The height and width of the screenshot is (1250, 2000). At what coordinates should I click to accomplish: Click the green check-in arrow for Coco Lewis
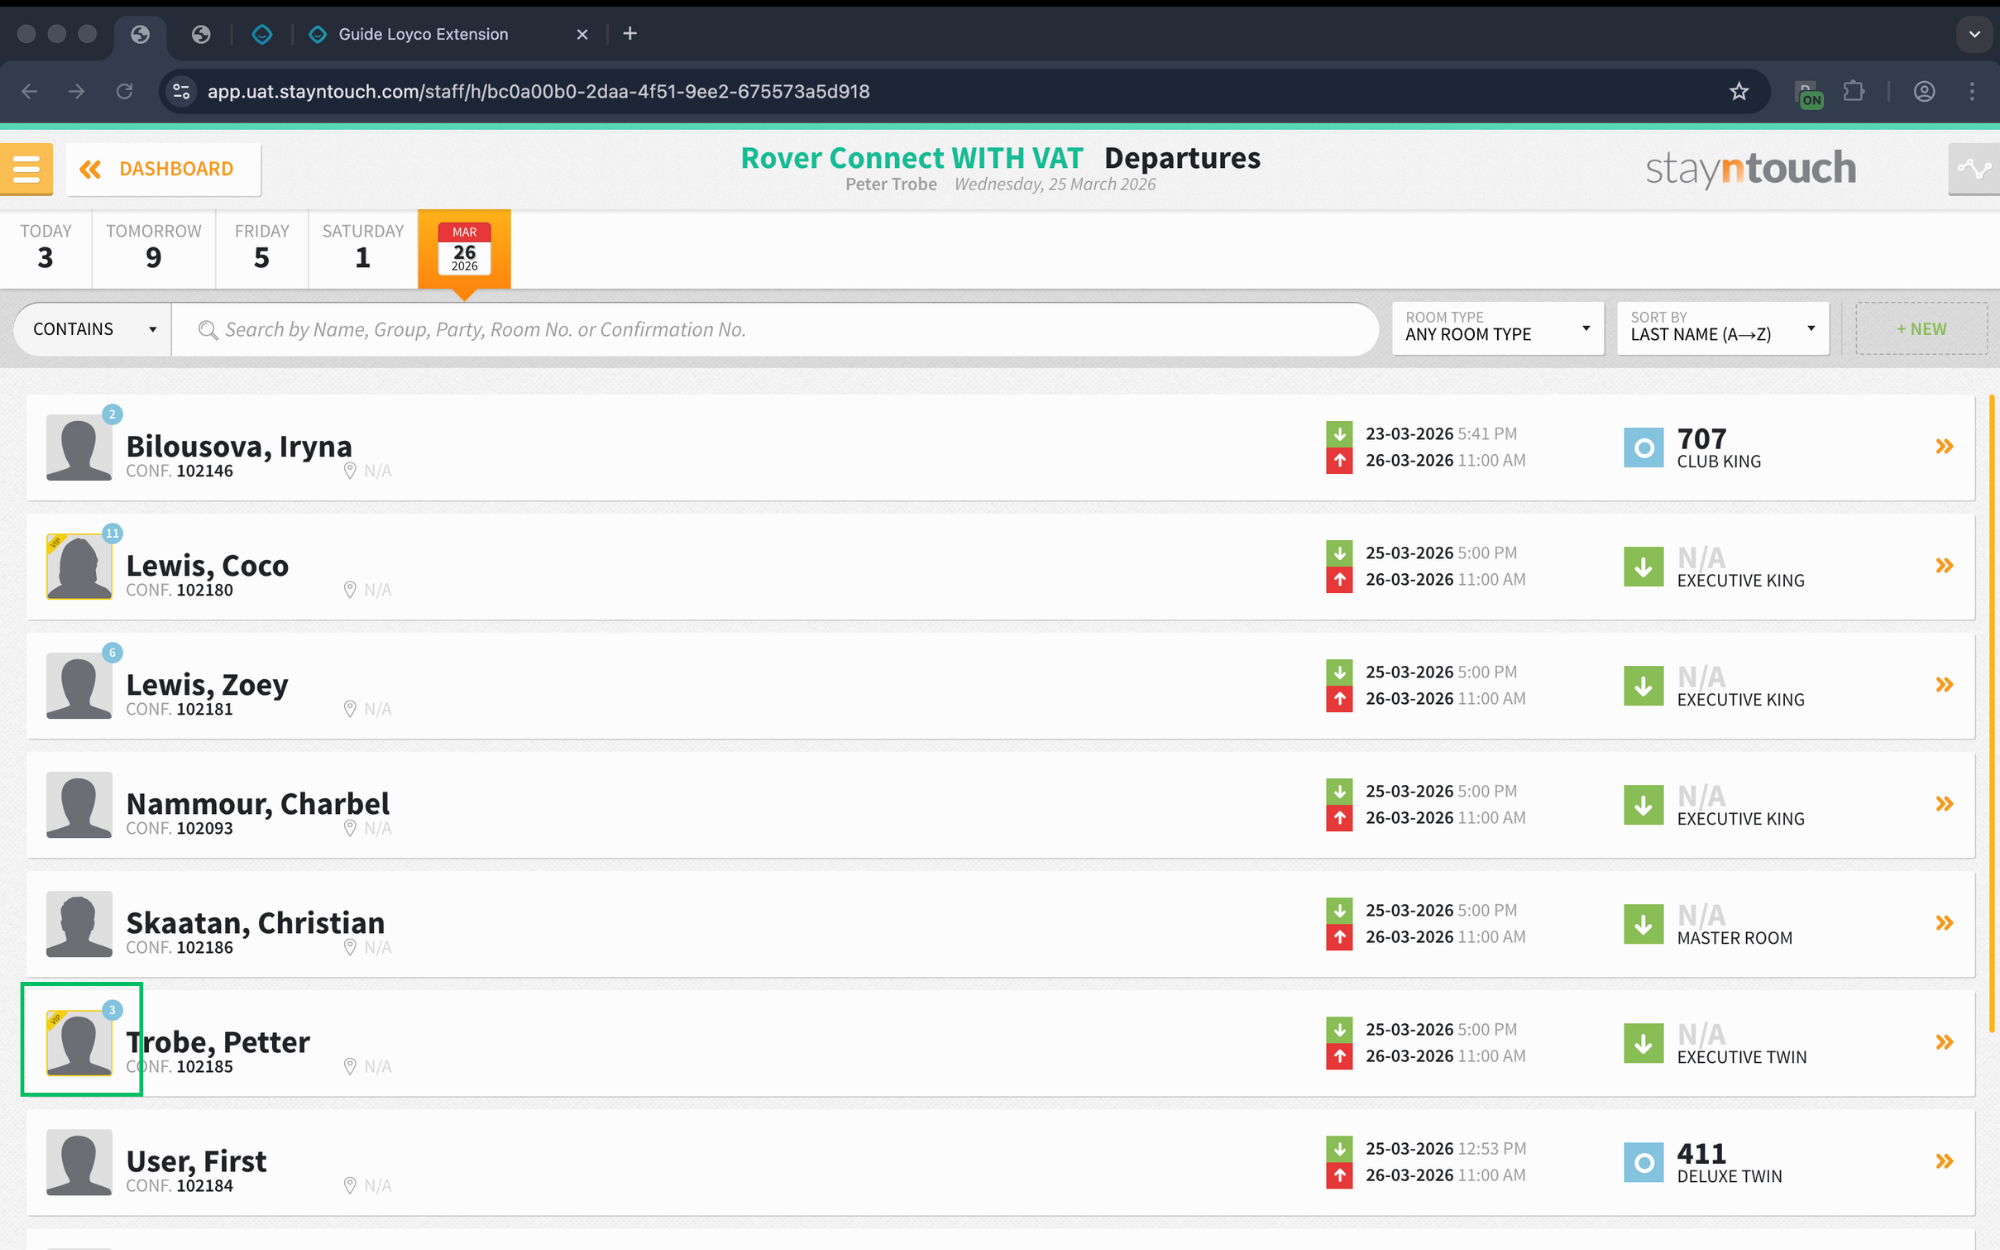pyautogui.click(x=1643, y=567)
